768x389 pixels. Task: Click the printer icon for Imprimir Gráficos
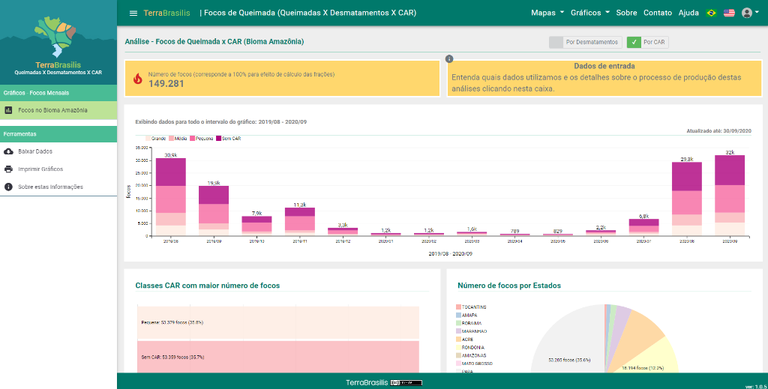coord(8,169)
